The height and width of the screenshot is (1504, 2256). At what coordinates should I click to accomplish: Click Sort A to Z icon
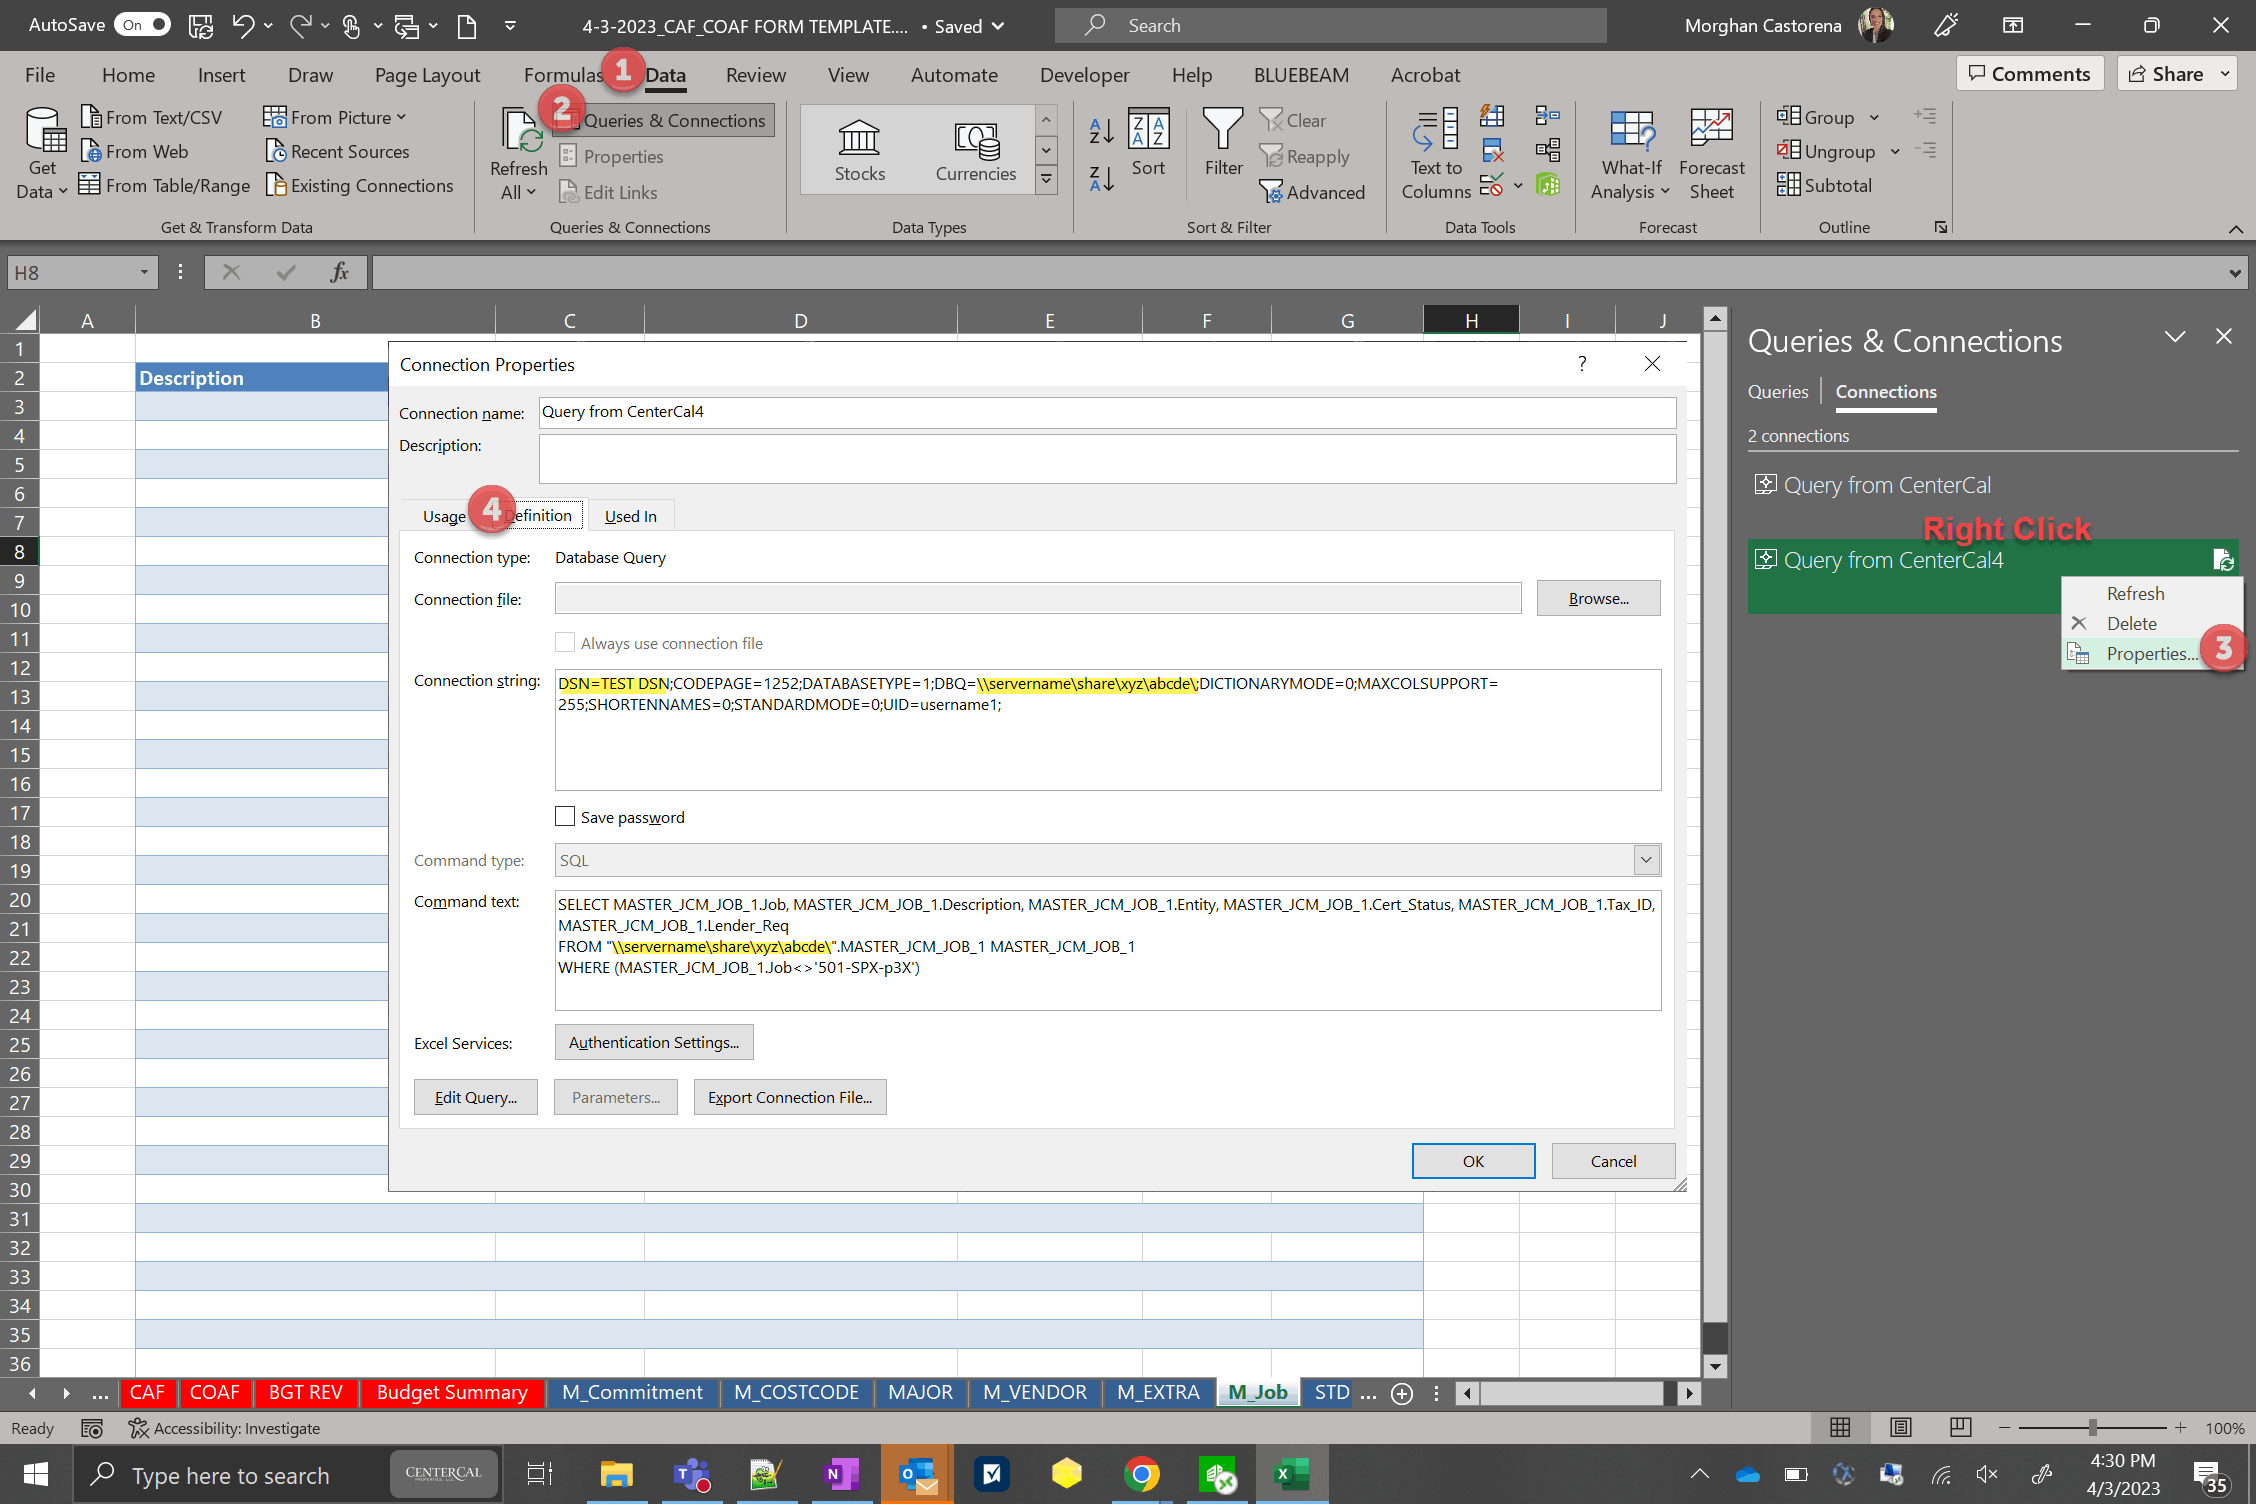tap(1101, 130)
